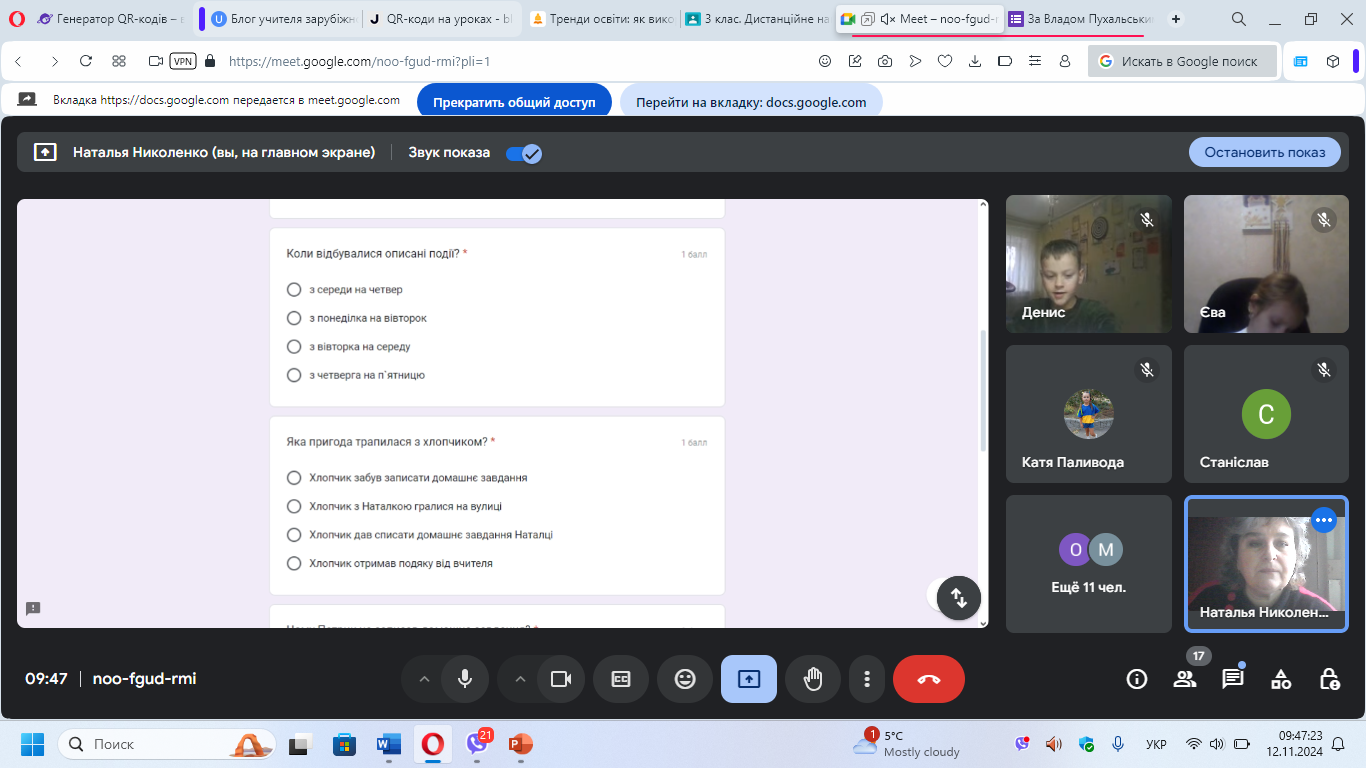Click Прекратить общий доступ button
The height and width of the screenshot is (768, 1366).
[514, 102]
